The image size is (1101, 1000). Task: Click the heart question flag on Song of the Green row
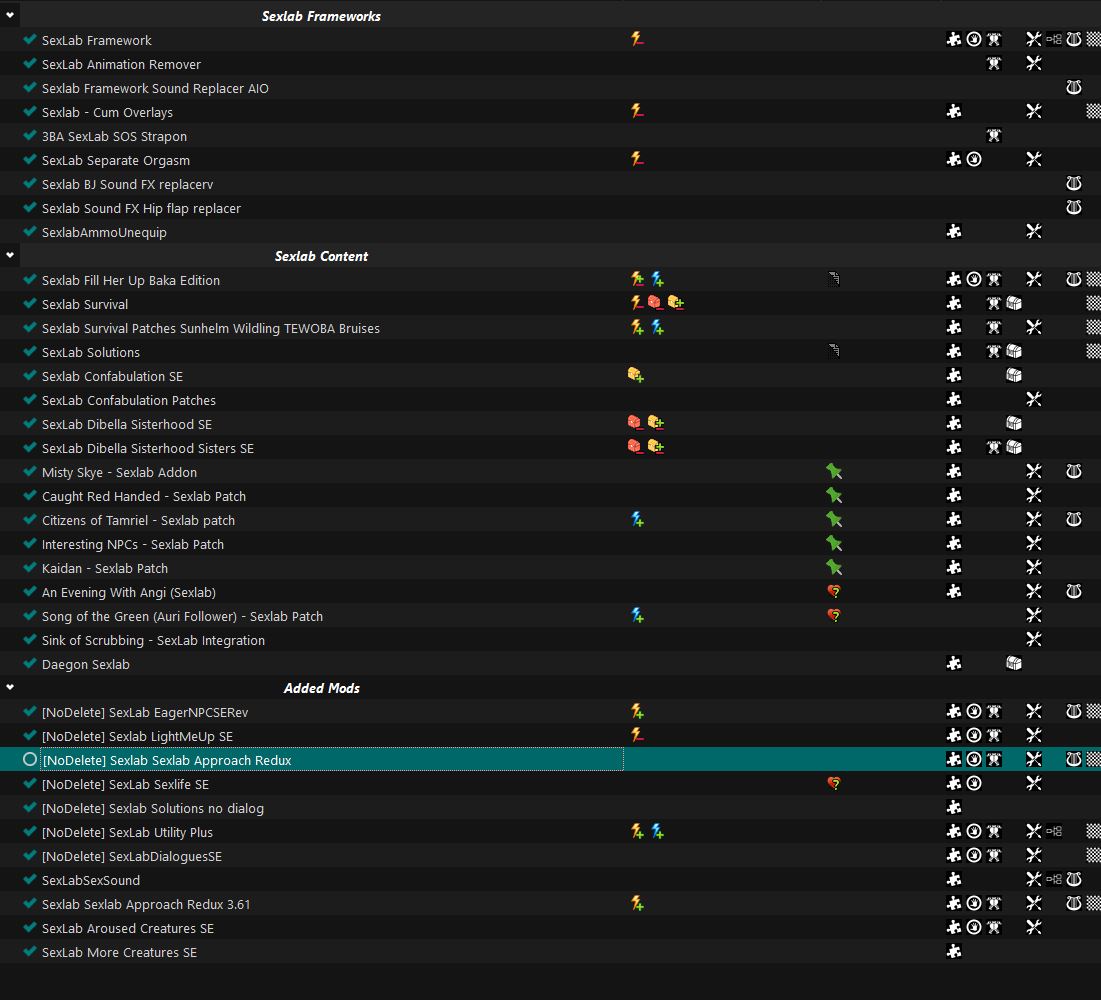point(833,615)
